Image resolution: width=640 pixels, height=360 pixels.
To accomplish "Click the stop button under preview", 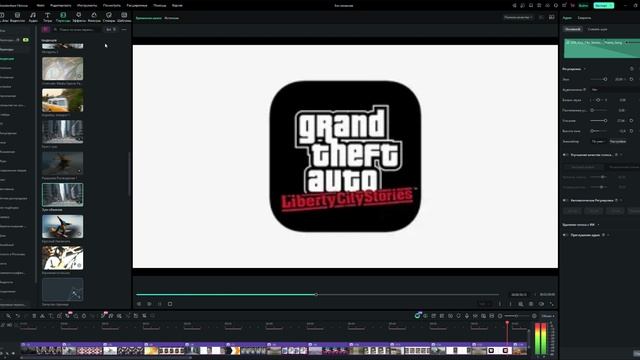I will [x=170, y=304].
